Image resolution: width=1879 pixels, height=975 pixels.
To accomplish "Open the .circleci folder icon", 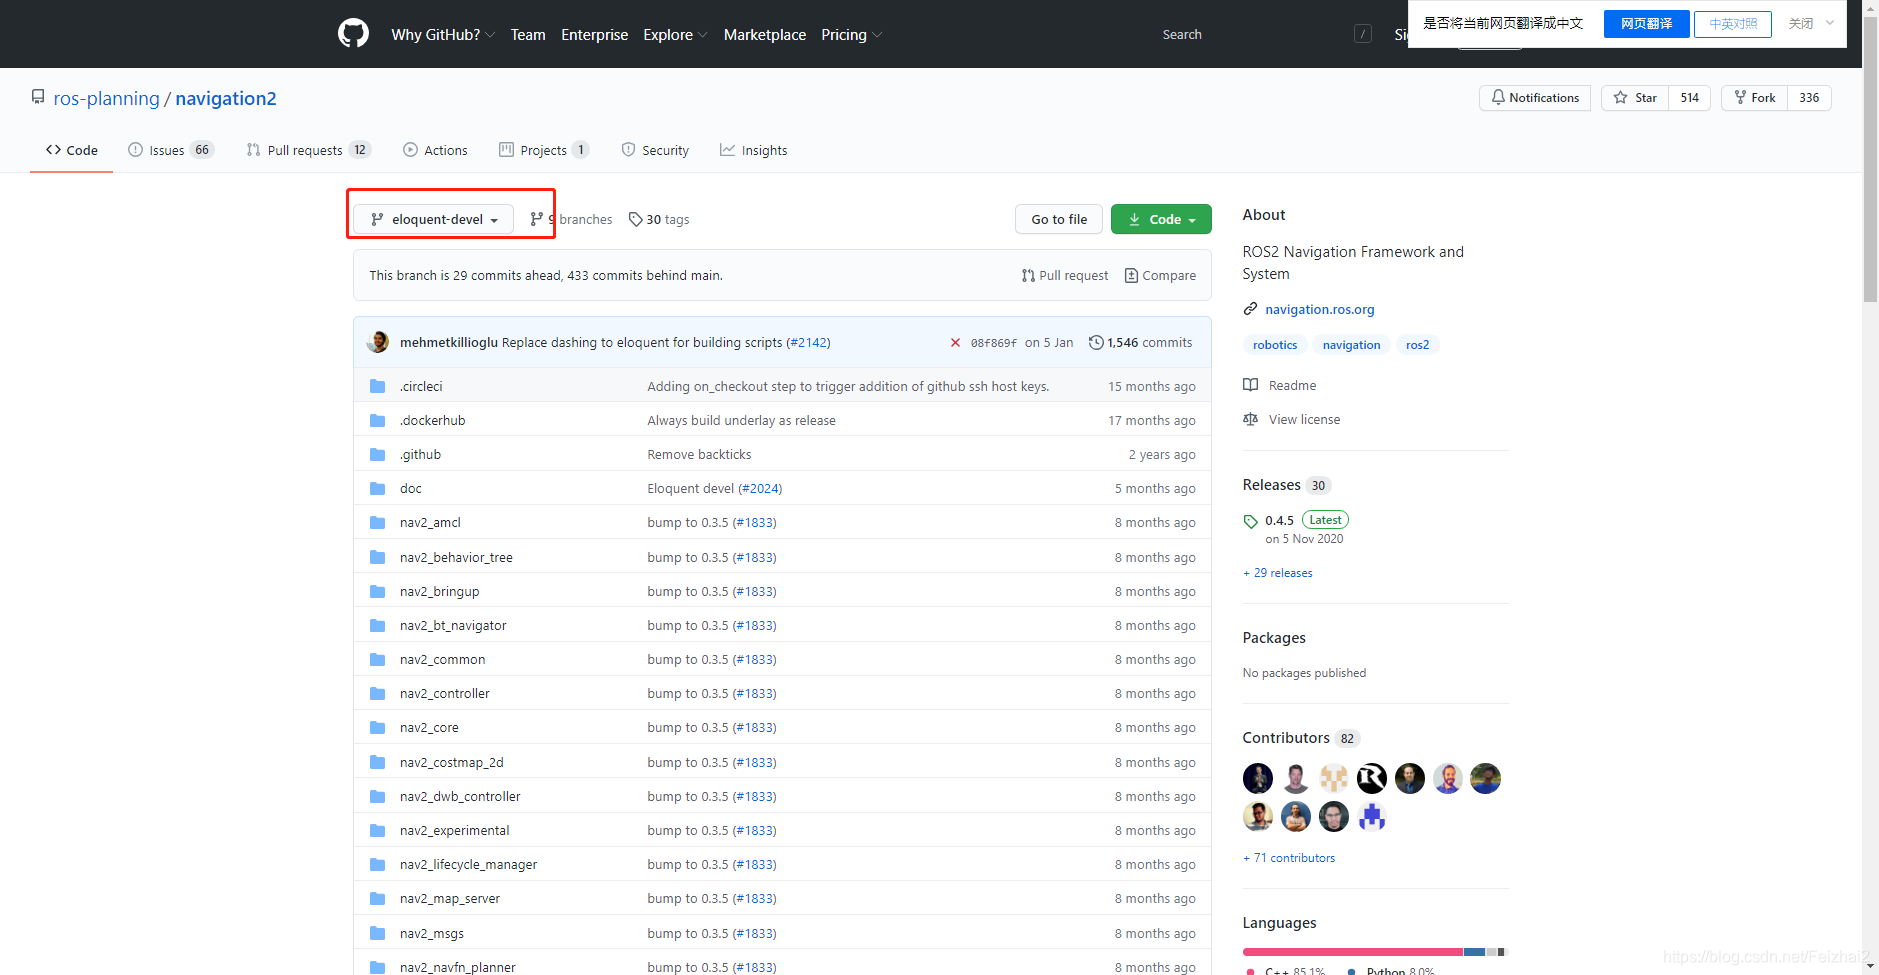I will pos(377,386).
